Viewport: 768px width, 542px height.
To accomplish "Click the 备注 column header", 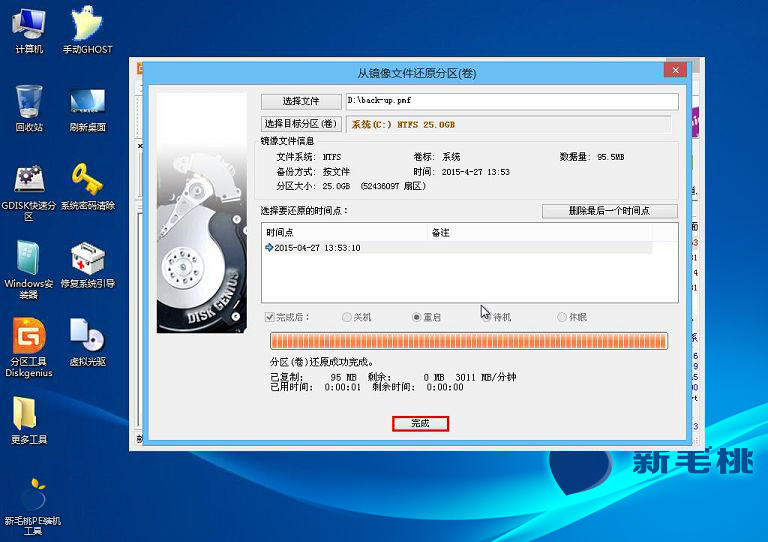I will tap(540, 233).
